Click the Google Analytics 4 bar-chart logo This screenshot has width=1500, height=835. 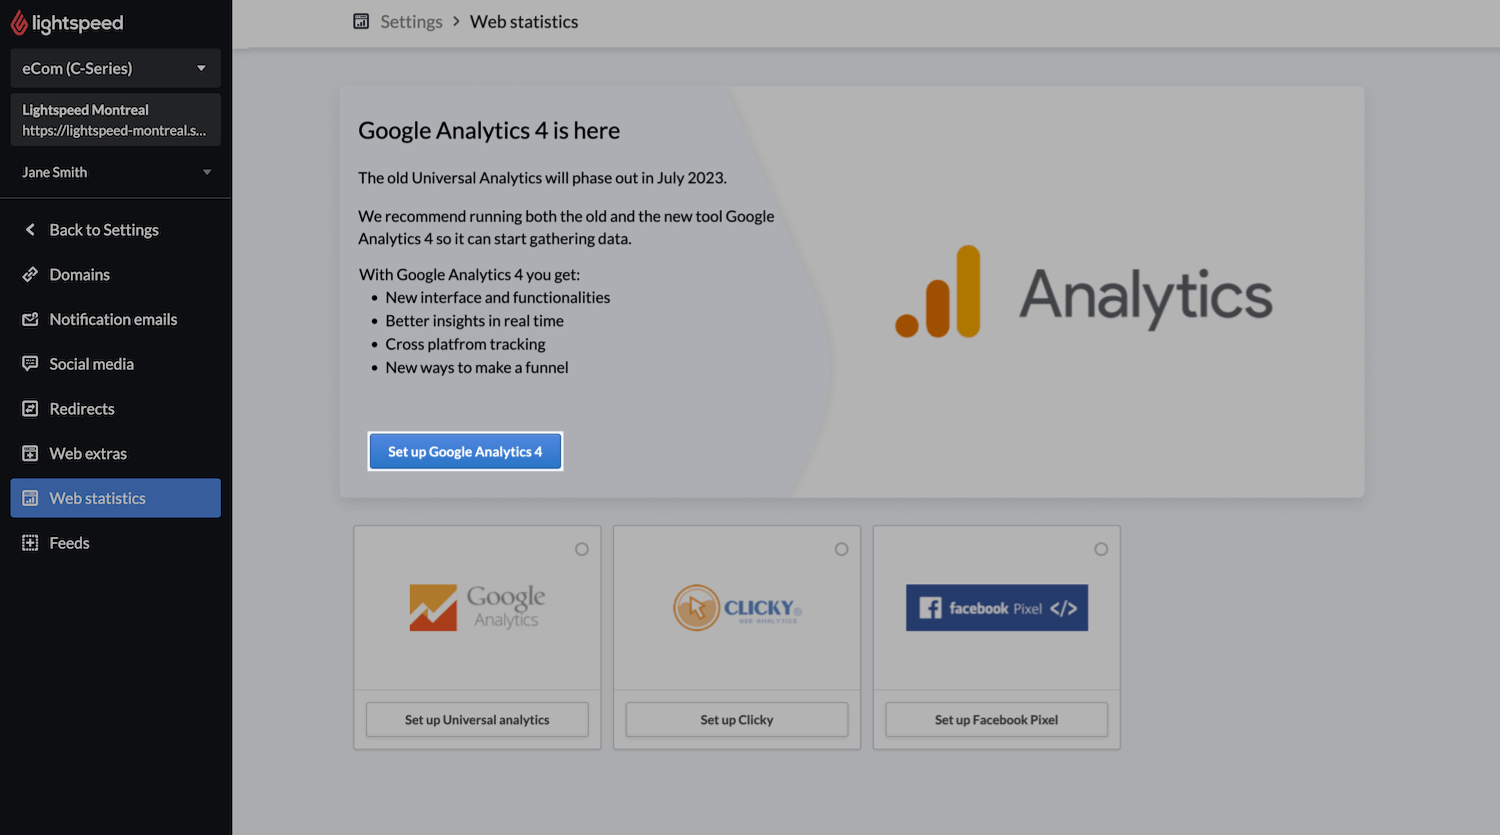[938, 291]
